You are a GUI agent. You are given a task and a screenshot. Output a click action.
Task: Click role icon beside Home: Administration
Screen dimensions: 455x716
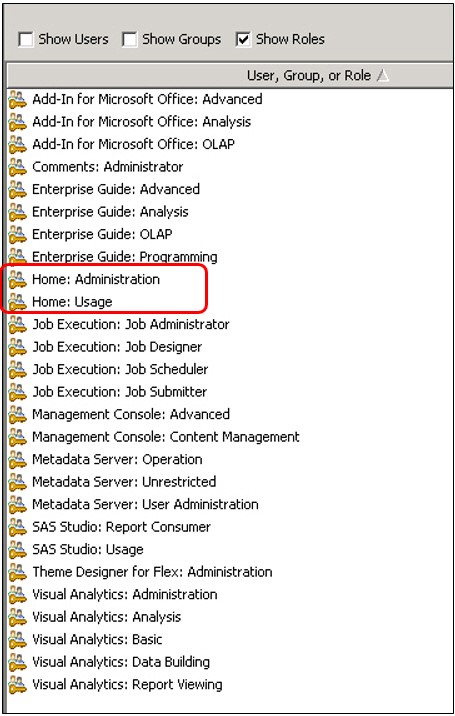tap(17, 279)
